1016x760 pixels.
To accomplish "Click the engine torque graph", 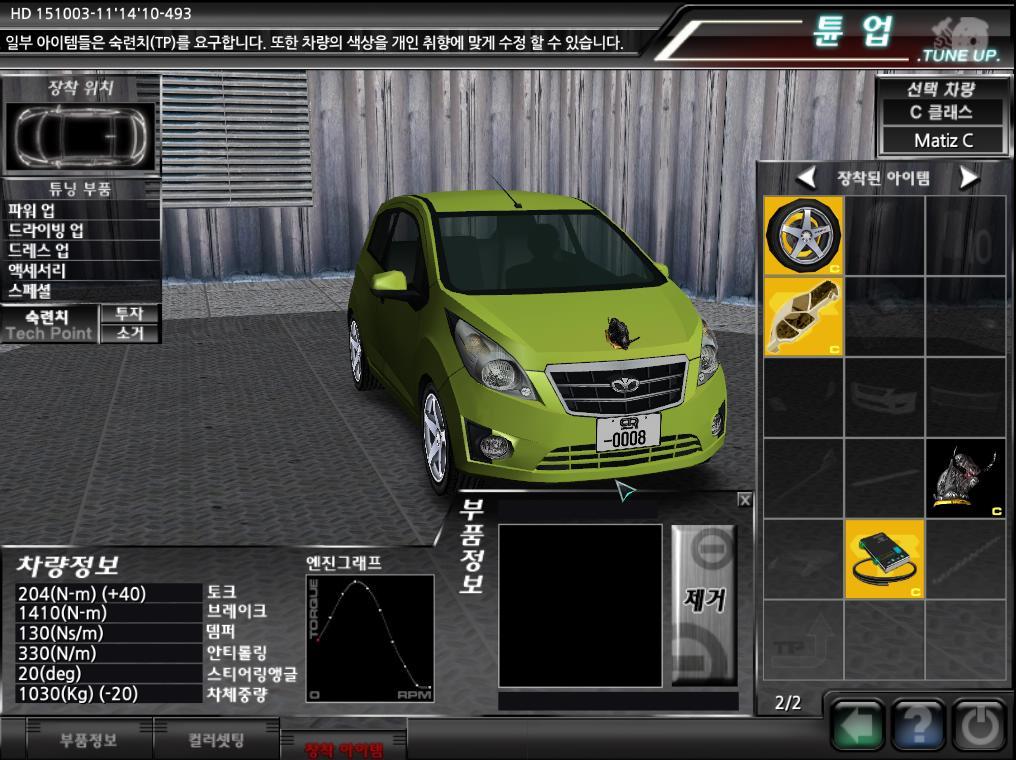I will pos(370,638).
